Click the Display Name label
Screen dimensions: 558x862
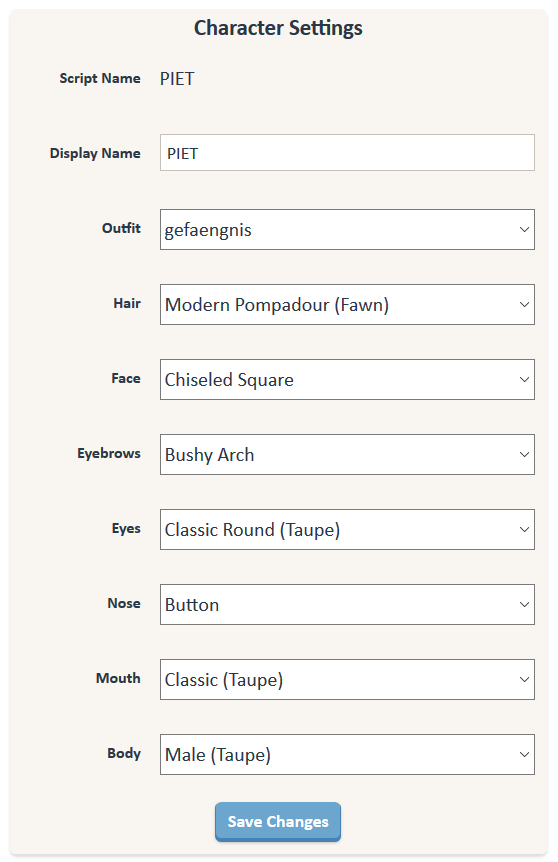(x=95, y=153)
